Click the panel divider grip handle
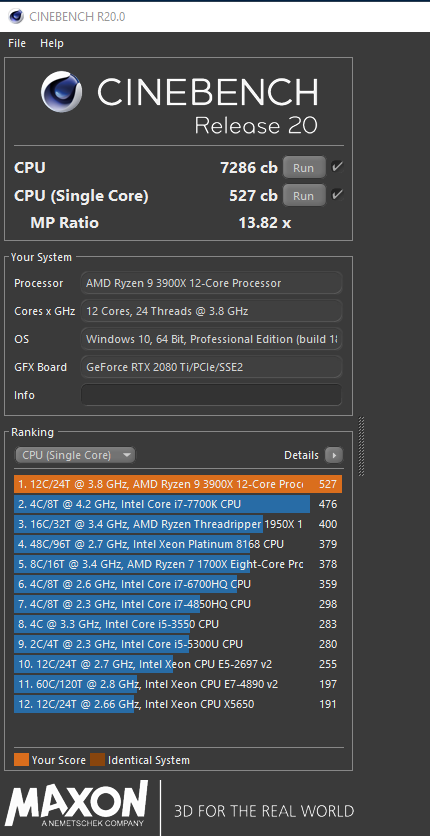 click(362, 446)
